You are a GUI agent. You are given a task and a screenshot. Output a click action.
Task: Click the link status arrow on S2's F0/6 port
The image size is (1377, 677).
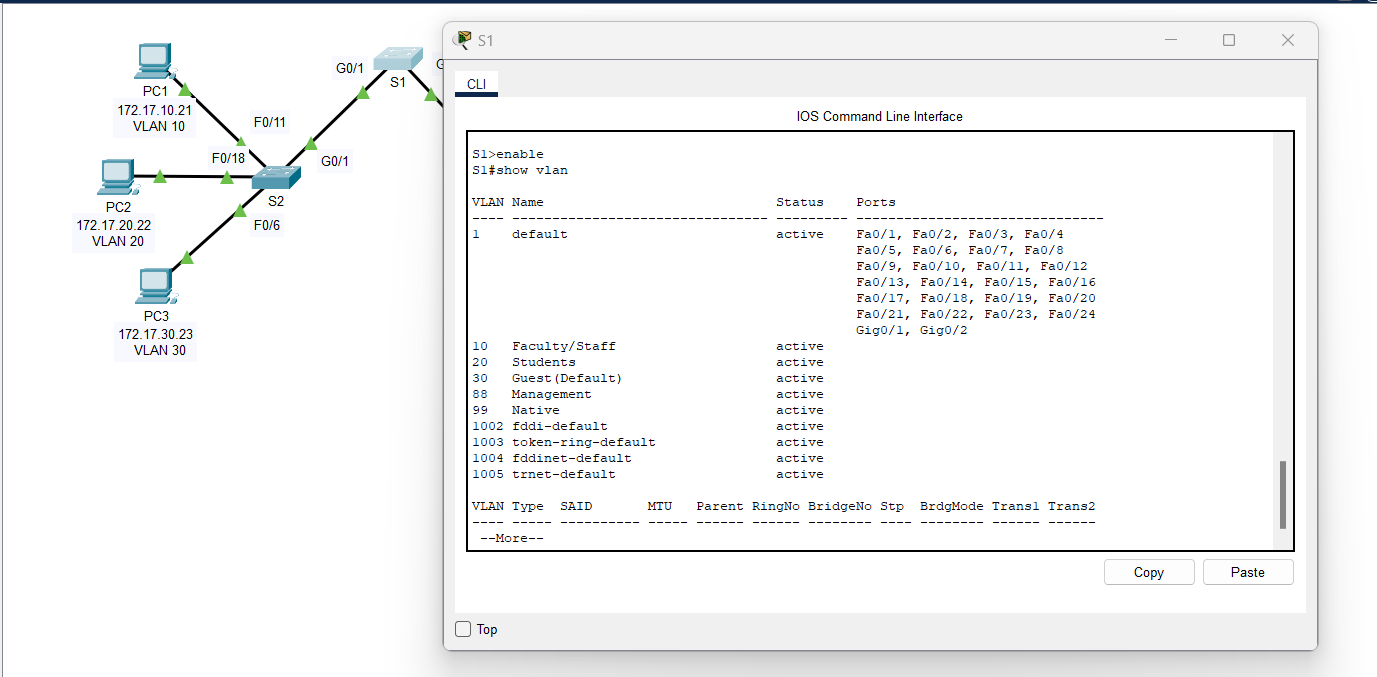pos(240,208)
